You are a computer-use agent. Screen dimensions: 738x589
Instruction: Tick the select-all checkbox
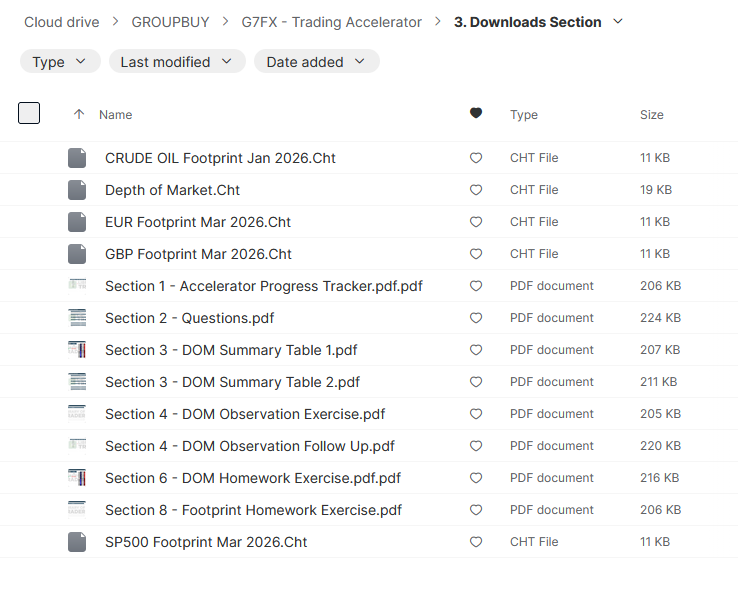tap(29, 114)
